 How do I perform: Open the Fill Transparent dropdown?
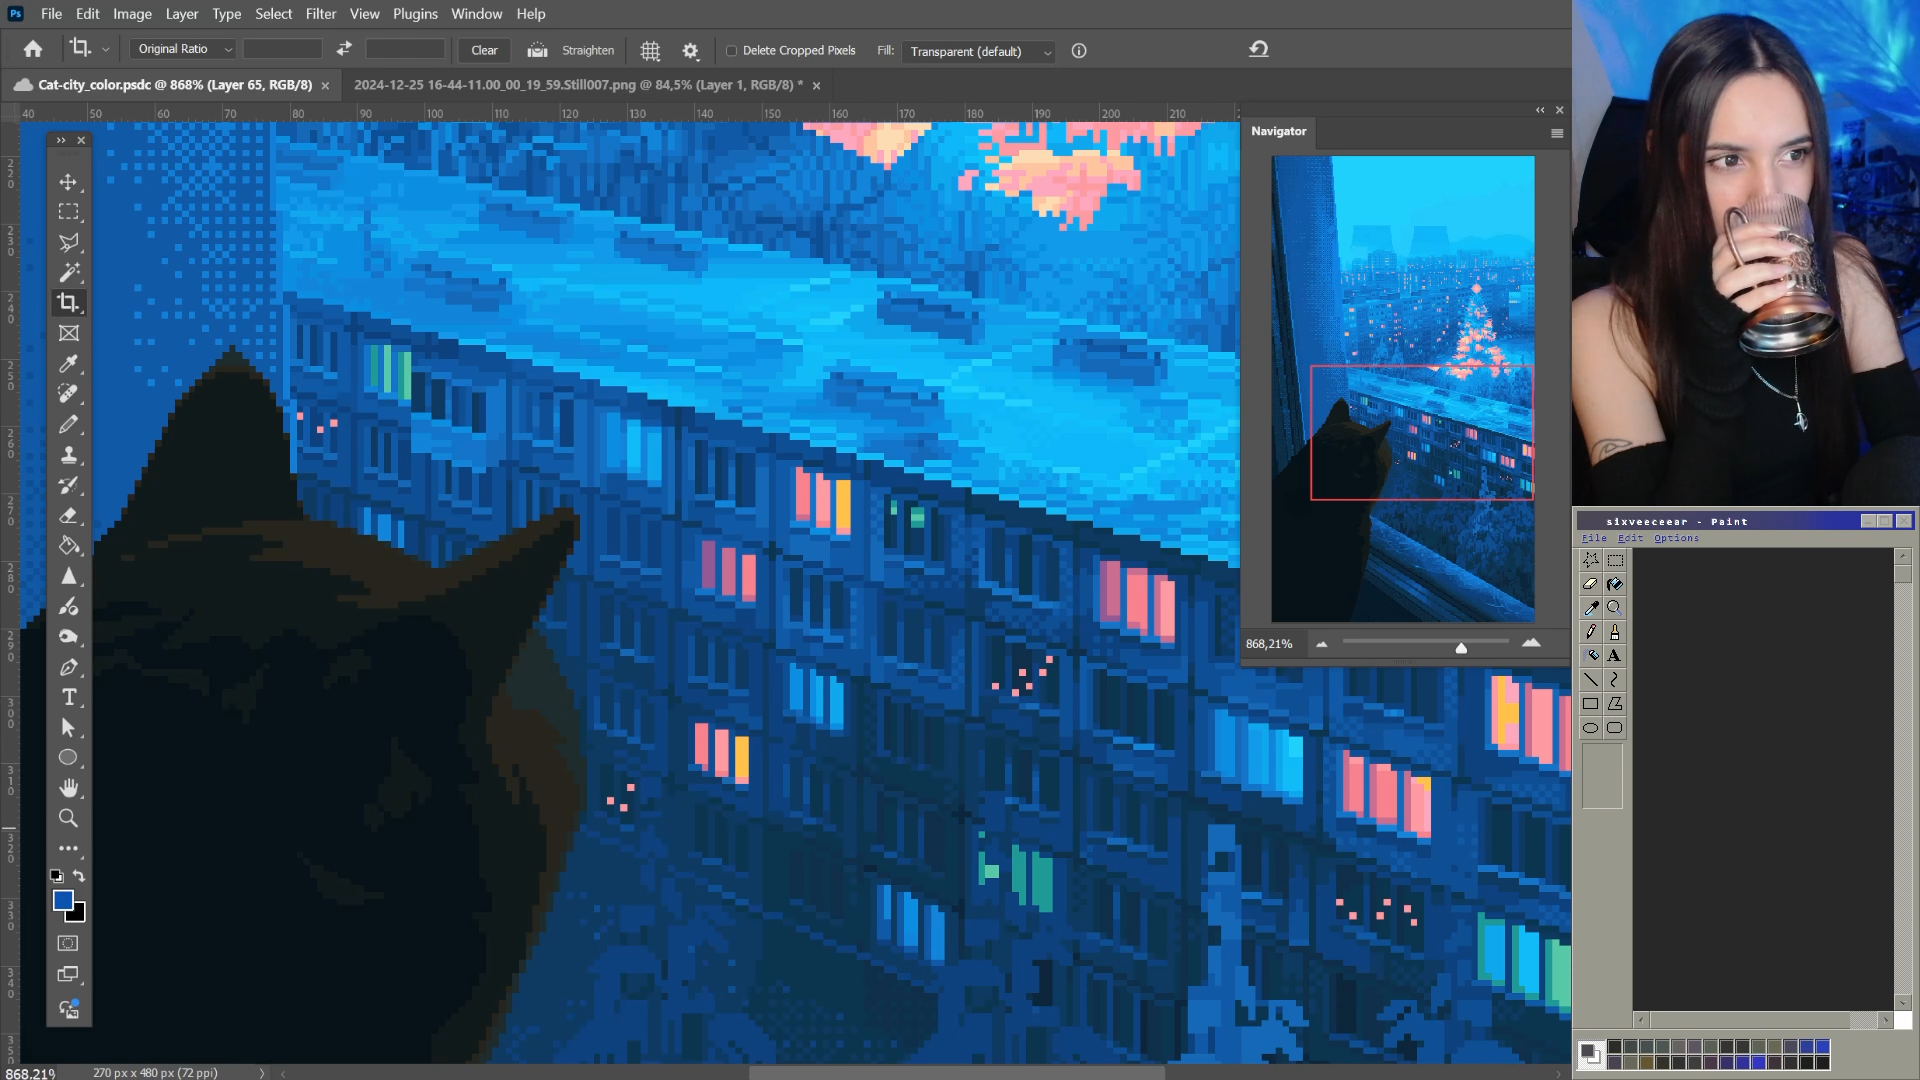click(x=978, y=51)
